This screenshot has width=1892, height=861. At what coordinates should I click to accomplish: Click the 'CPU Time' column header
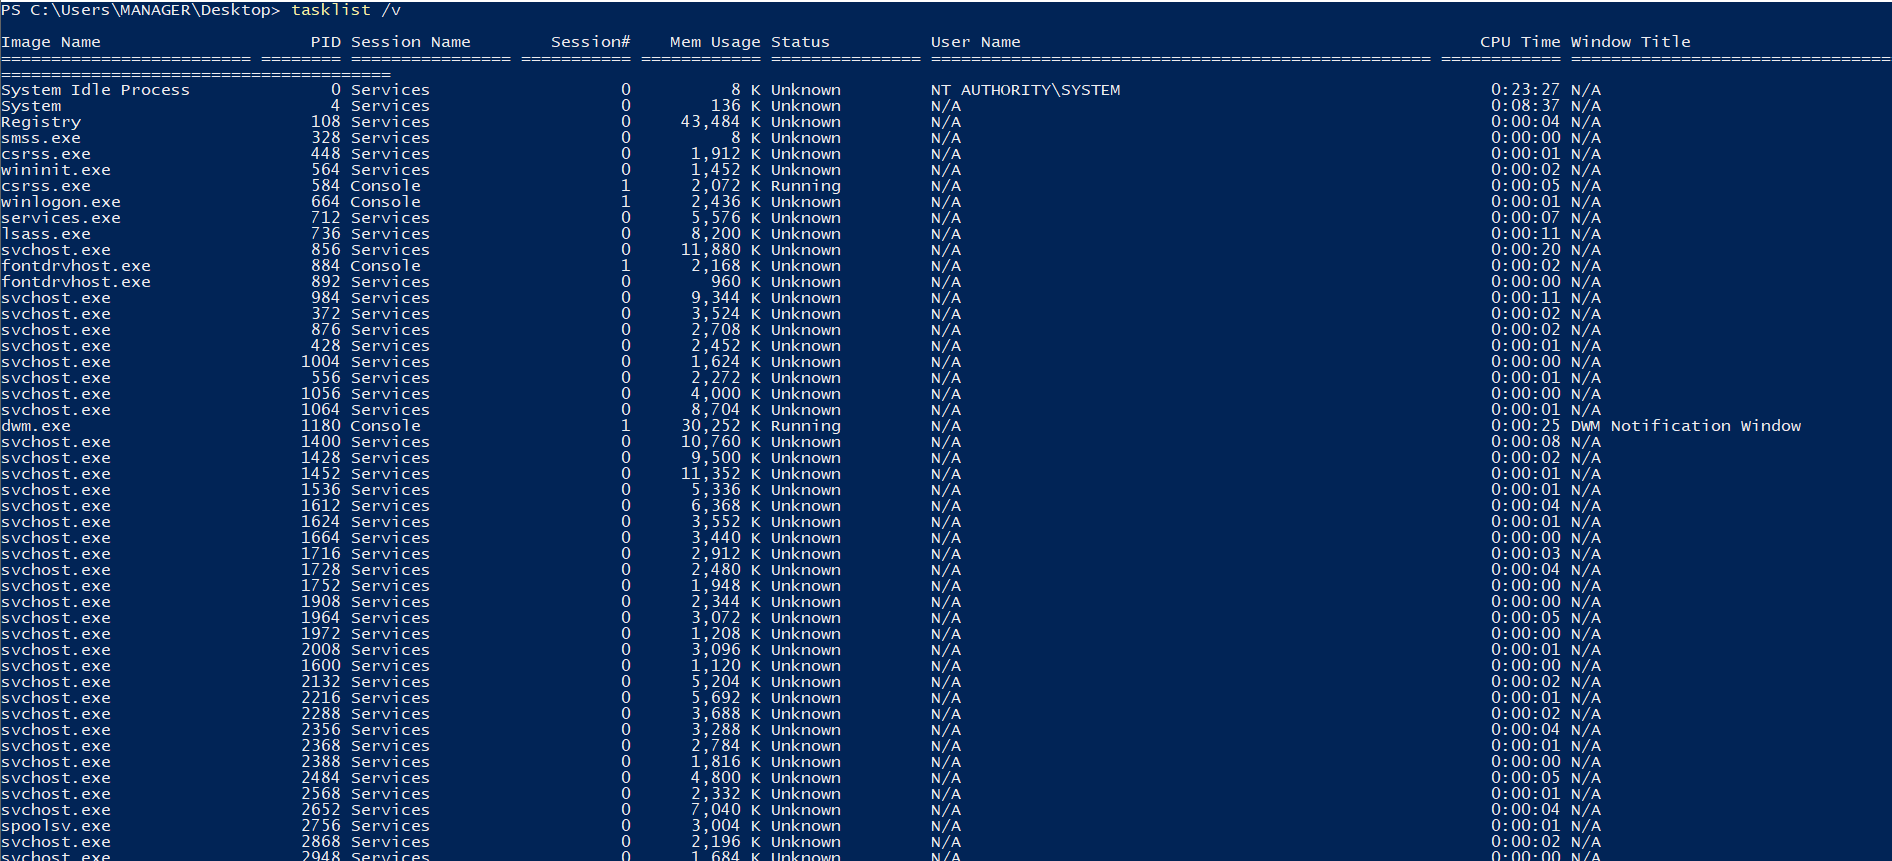[x=1520, y=42]
